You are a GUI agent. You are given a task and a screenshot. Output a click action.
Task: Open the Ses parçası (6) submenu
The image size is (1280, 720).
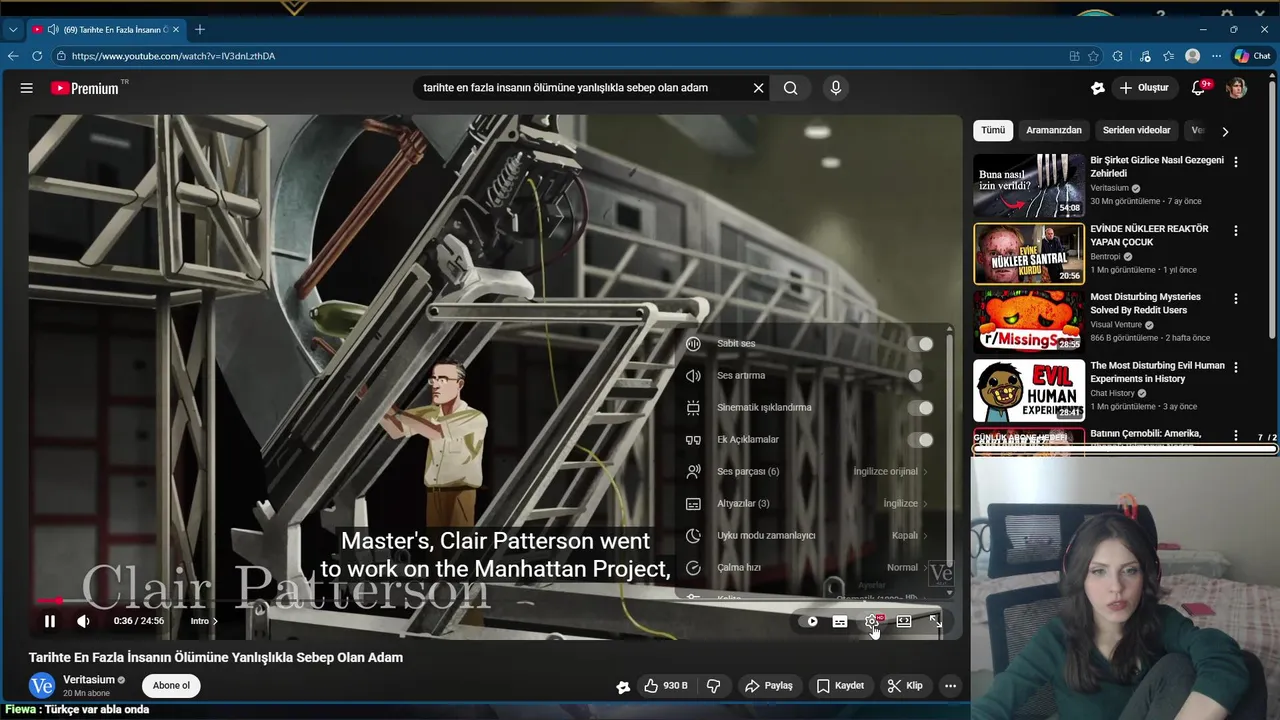808,472
